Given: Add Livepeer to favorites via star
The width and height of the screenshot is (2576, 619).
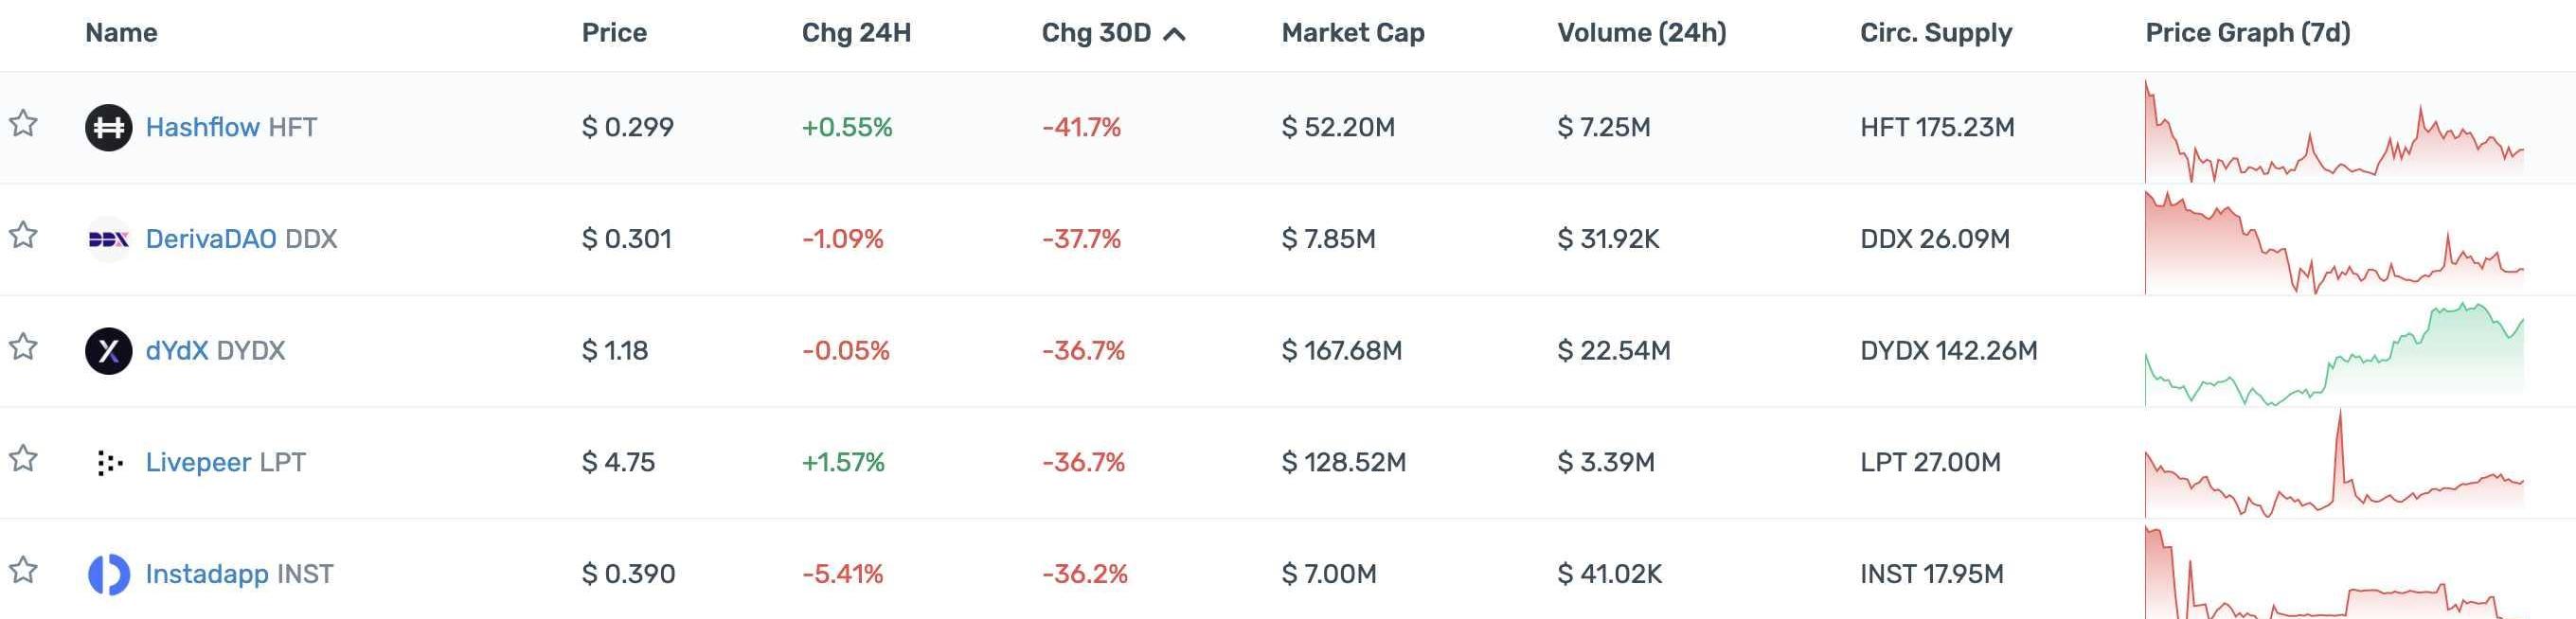Looking at the screenshot, I should 23,459.
